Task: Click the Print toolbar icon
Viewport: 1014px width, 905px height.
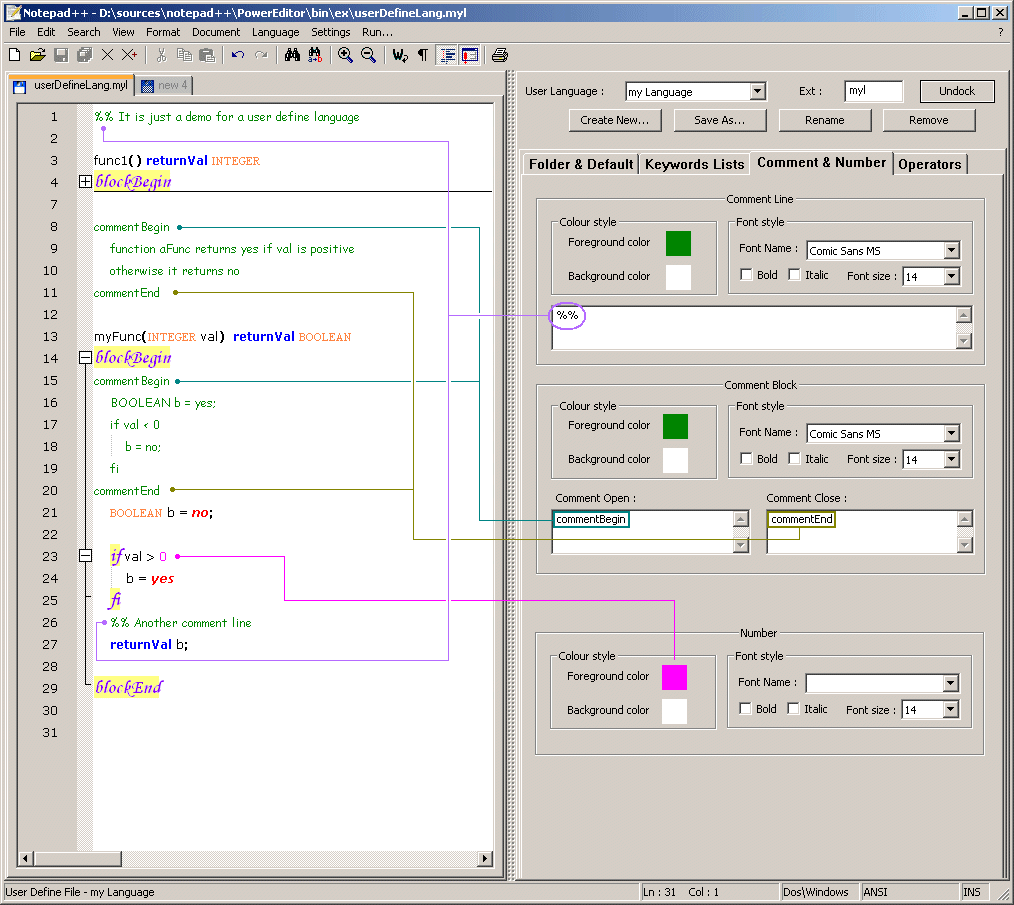Action: [499, 55]
